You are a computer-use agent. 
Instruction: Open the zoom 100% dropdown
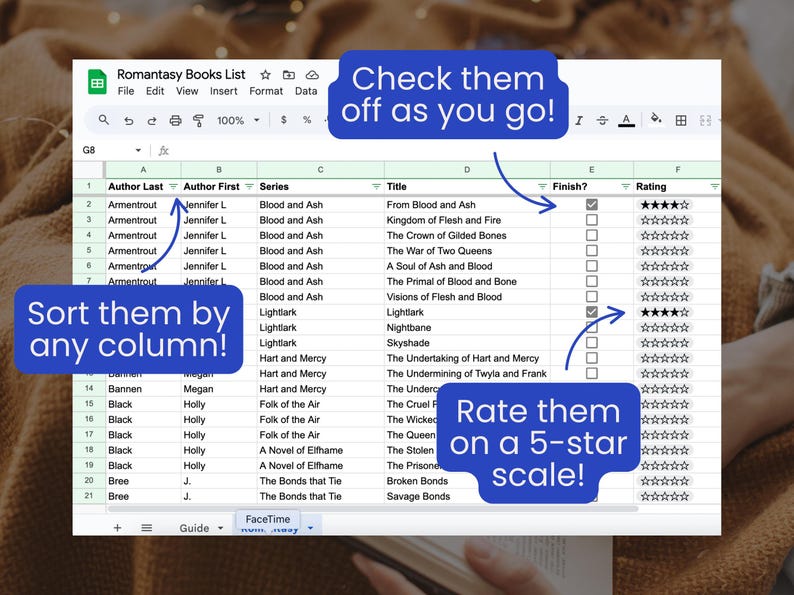click(x=238, y=121)
